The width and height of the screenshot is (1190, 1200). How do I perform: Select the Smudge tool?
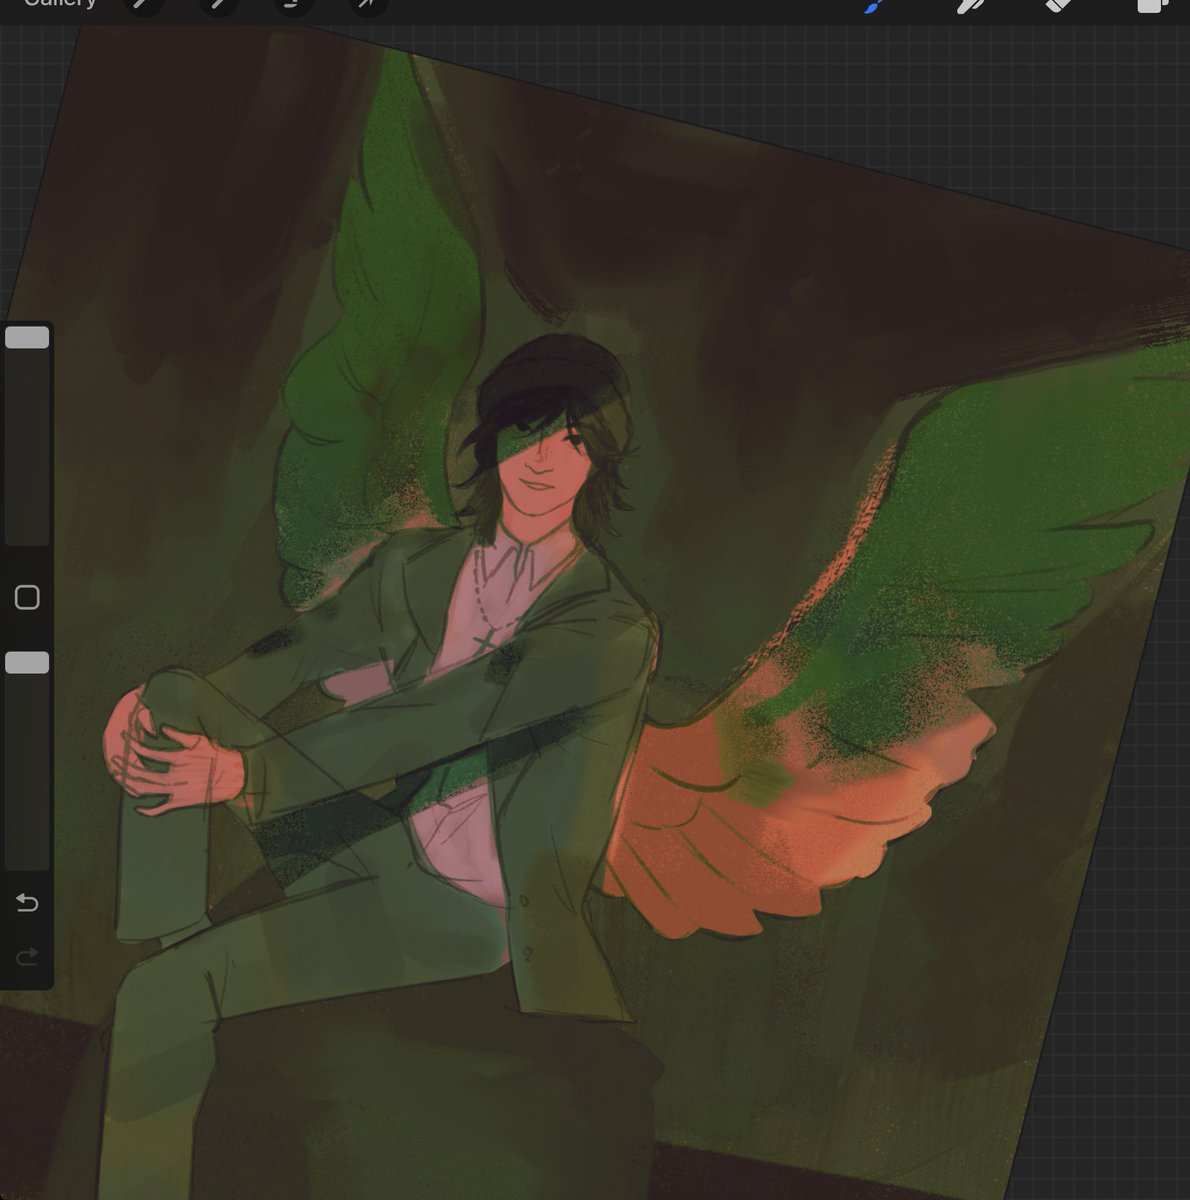(968, 6)
